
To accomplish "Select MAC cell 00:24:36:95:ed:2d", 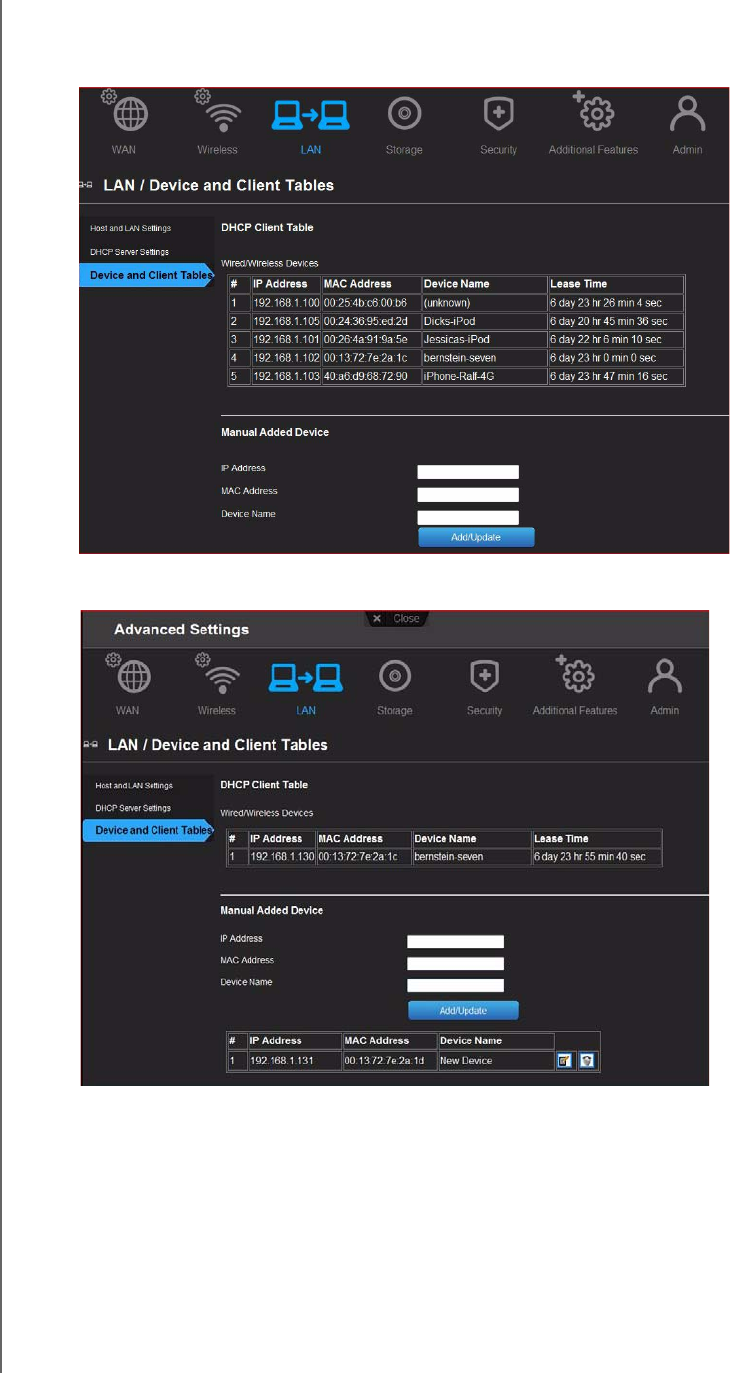I will (x=370, y=321).
